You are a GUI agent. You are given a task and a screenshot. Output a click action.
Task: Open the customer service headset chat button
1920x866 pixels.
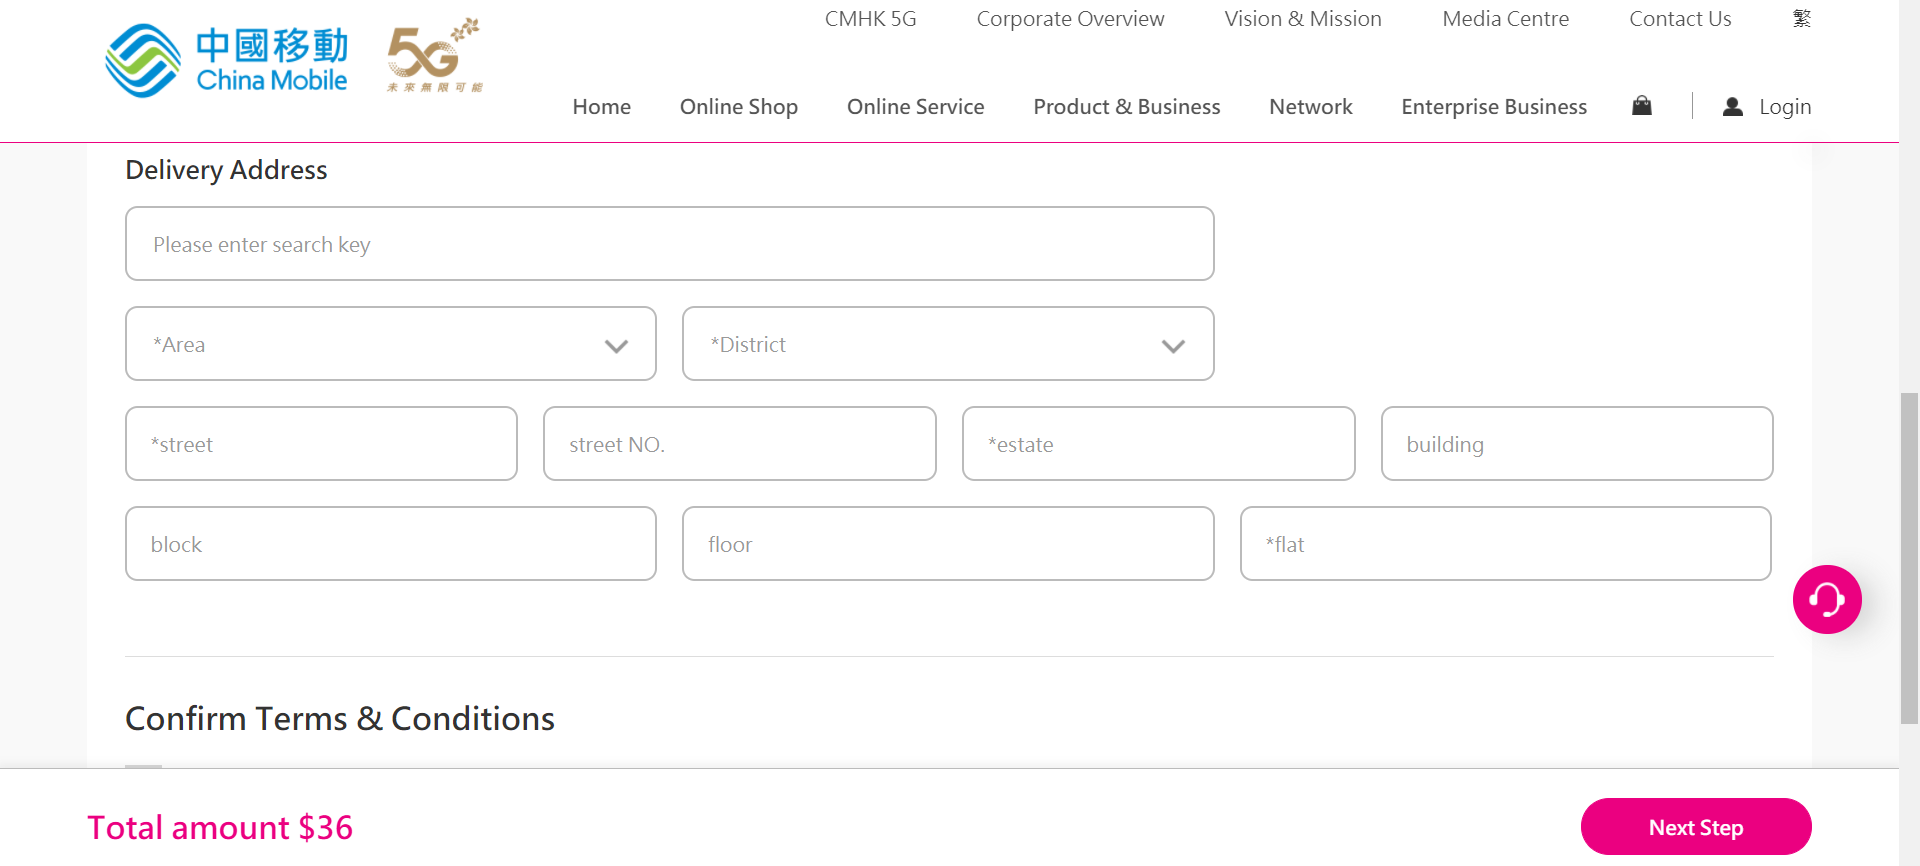tap(1827, 600)
